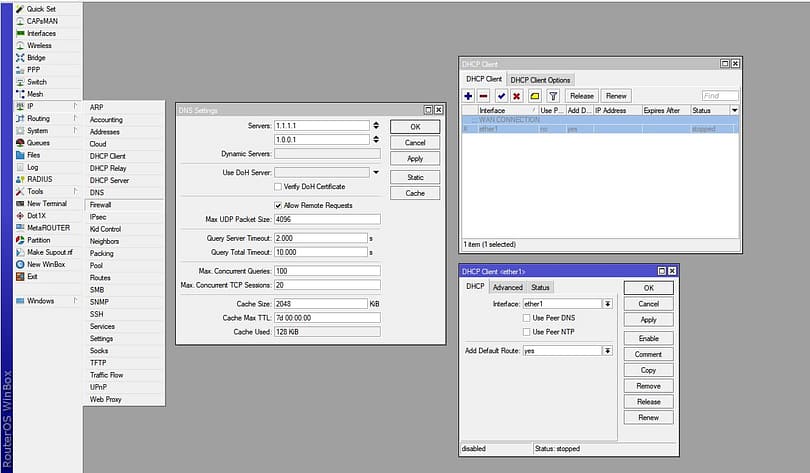Launch the New WinBox icon
This screenshot has height=473, width=810.
coord(20,264)
